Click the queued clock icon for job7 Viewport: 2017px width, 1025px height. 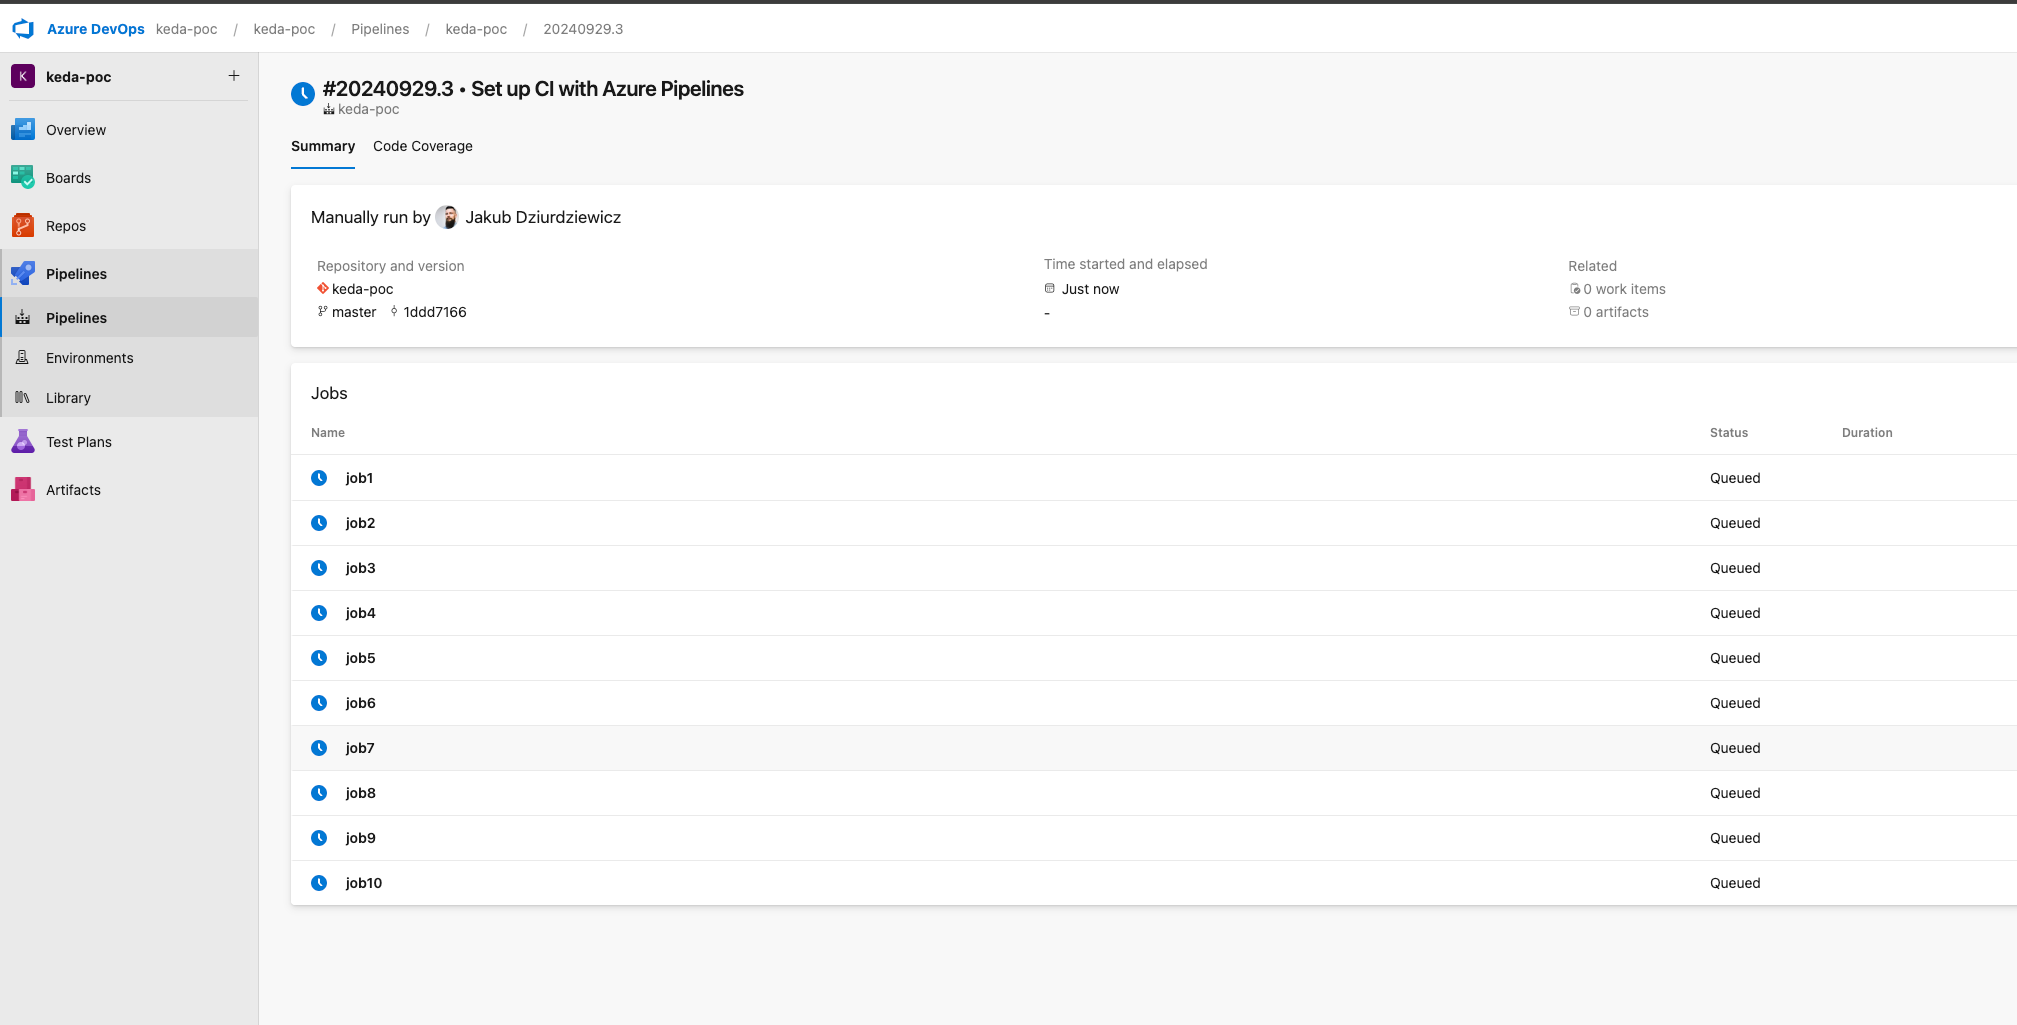coord(319,748)
